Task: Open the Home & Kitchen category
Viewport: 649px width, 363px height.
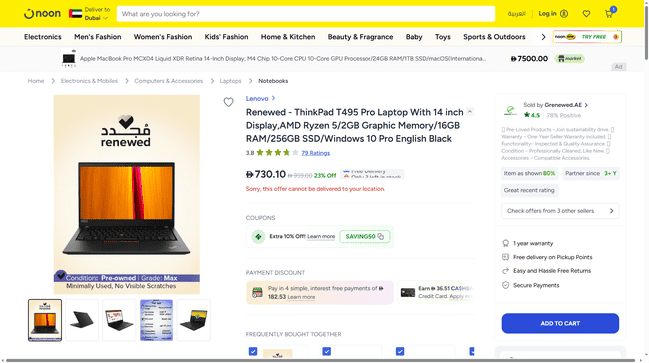Action: coord(288,37)
